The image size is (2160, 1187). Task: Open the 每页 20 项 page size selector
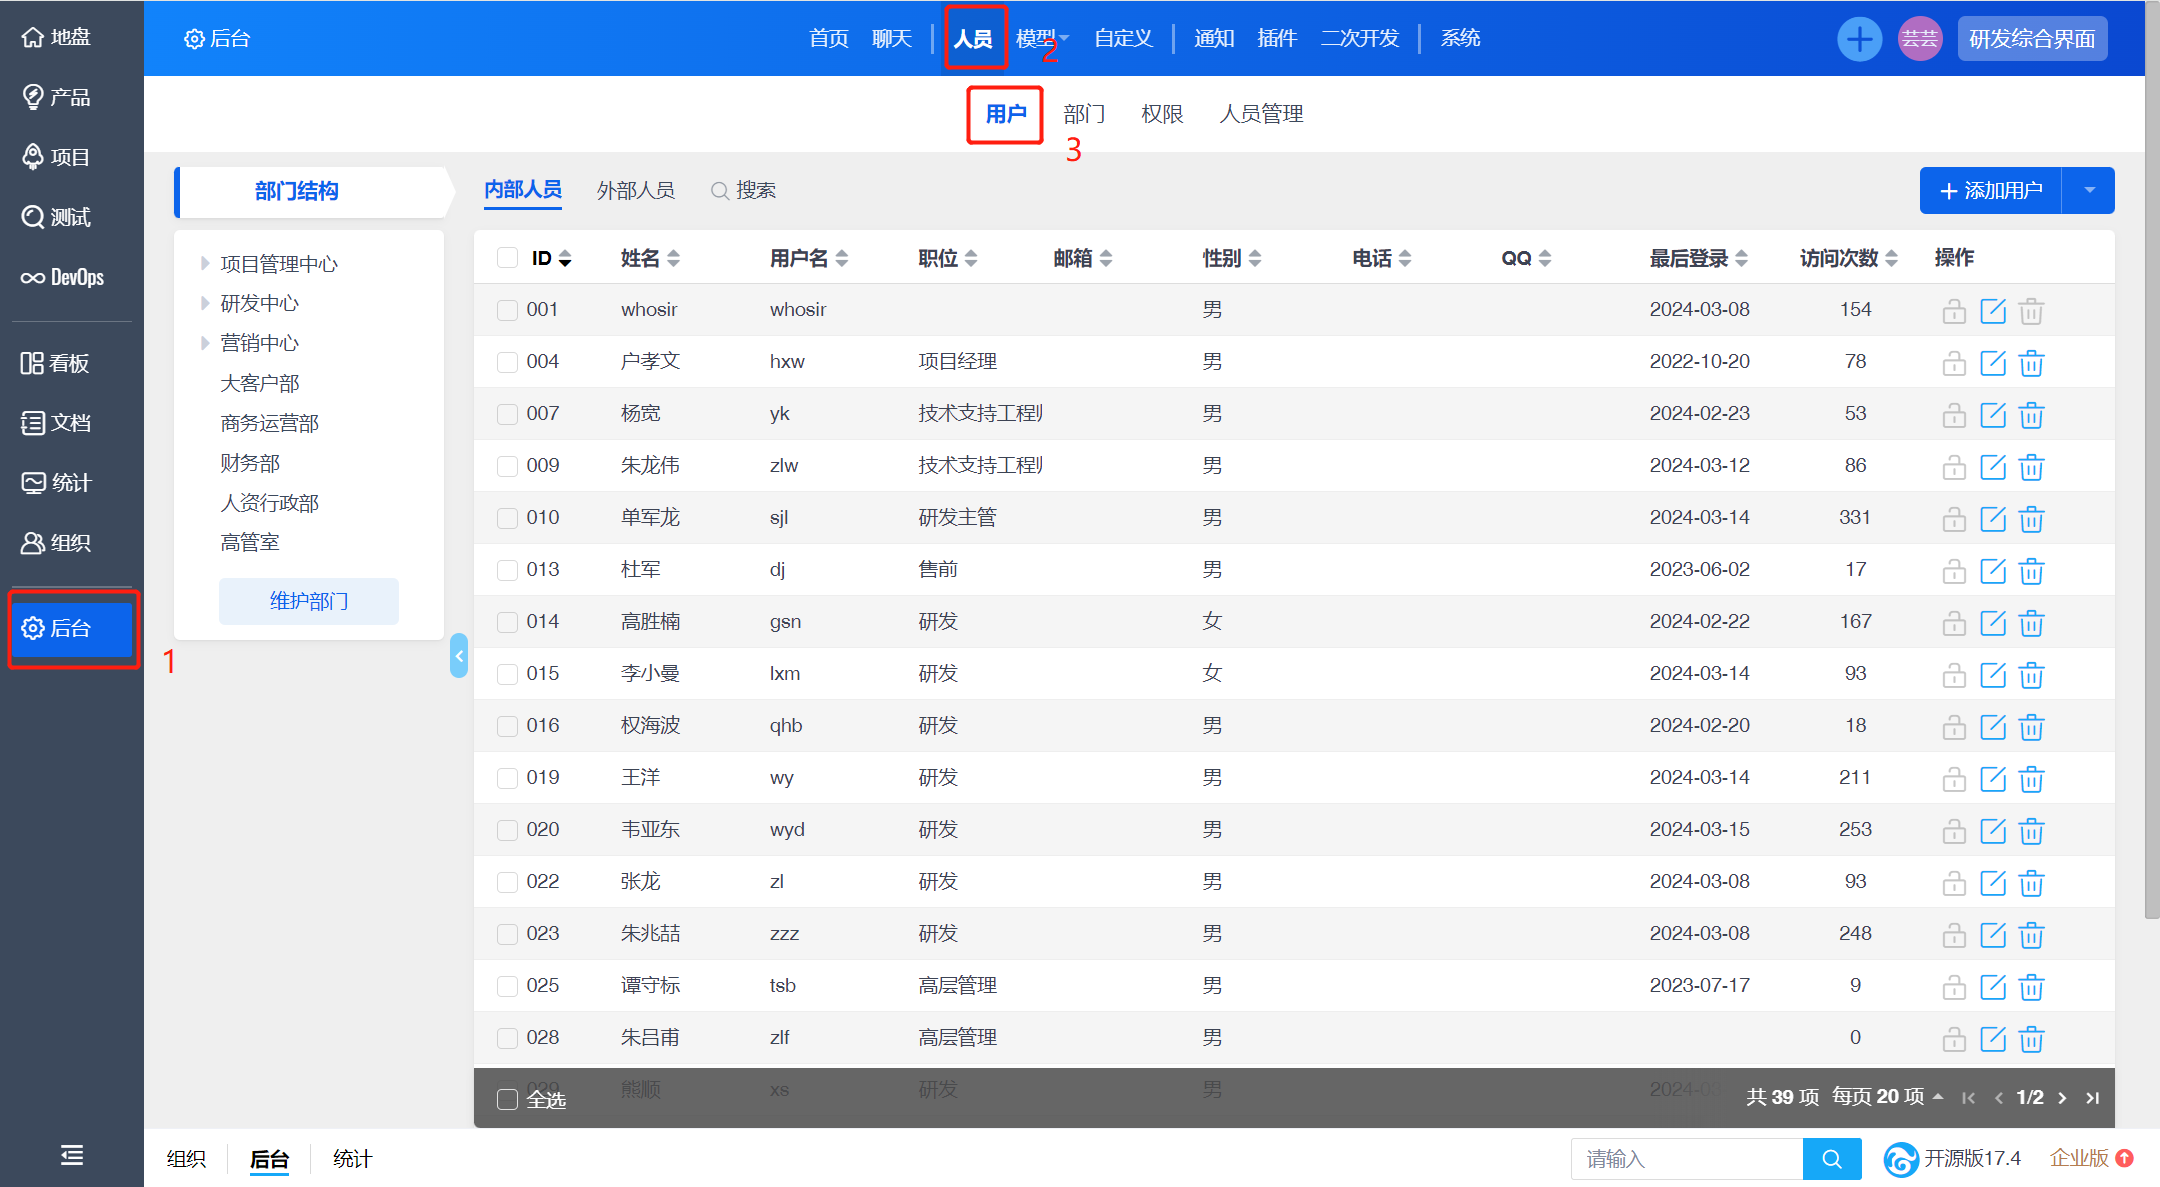[x=1886, y=1097]
